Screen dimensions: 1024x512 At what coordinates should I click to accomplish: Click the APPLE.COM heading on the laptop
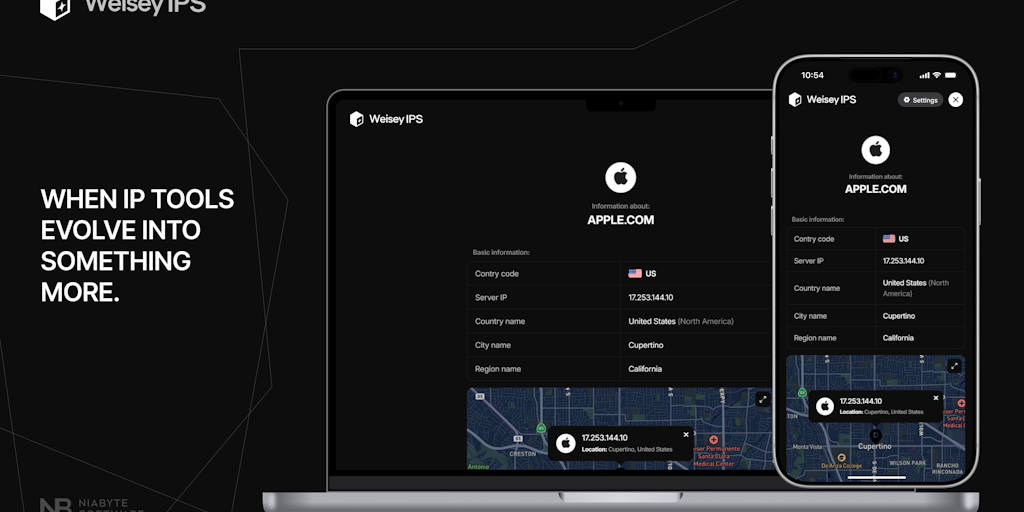coord(620,220)
